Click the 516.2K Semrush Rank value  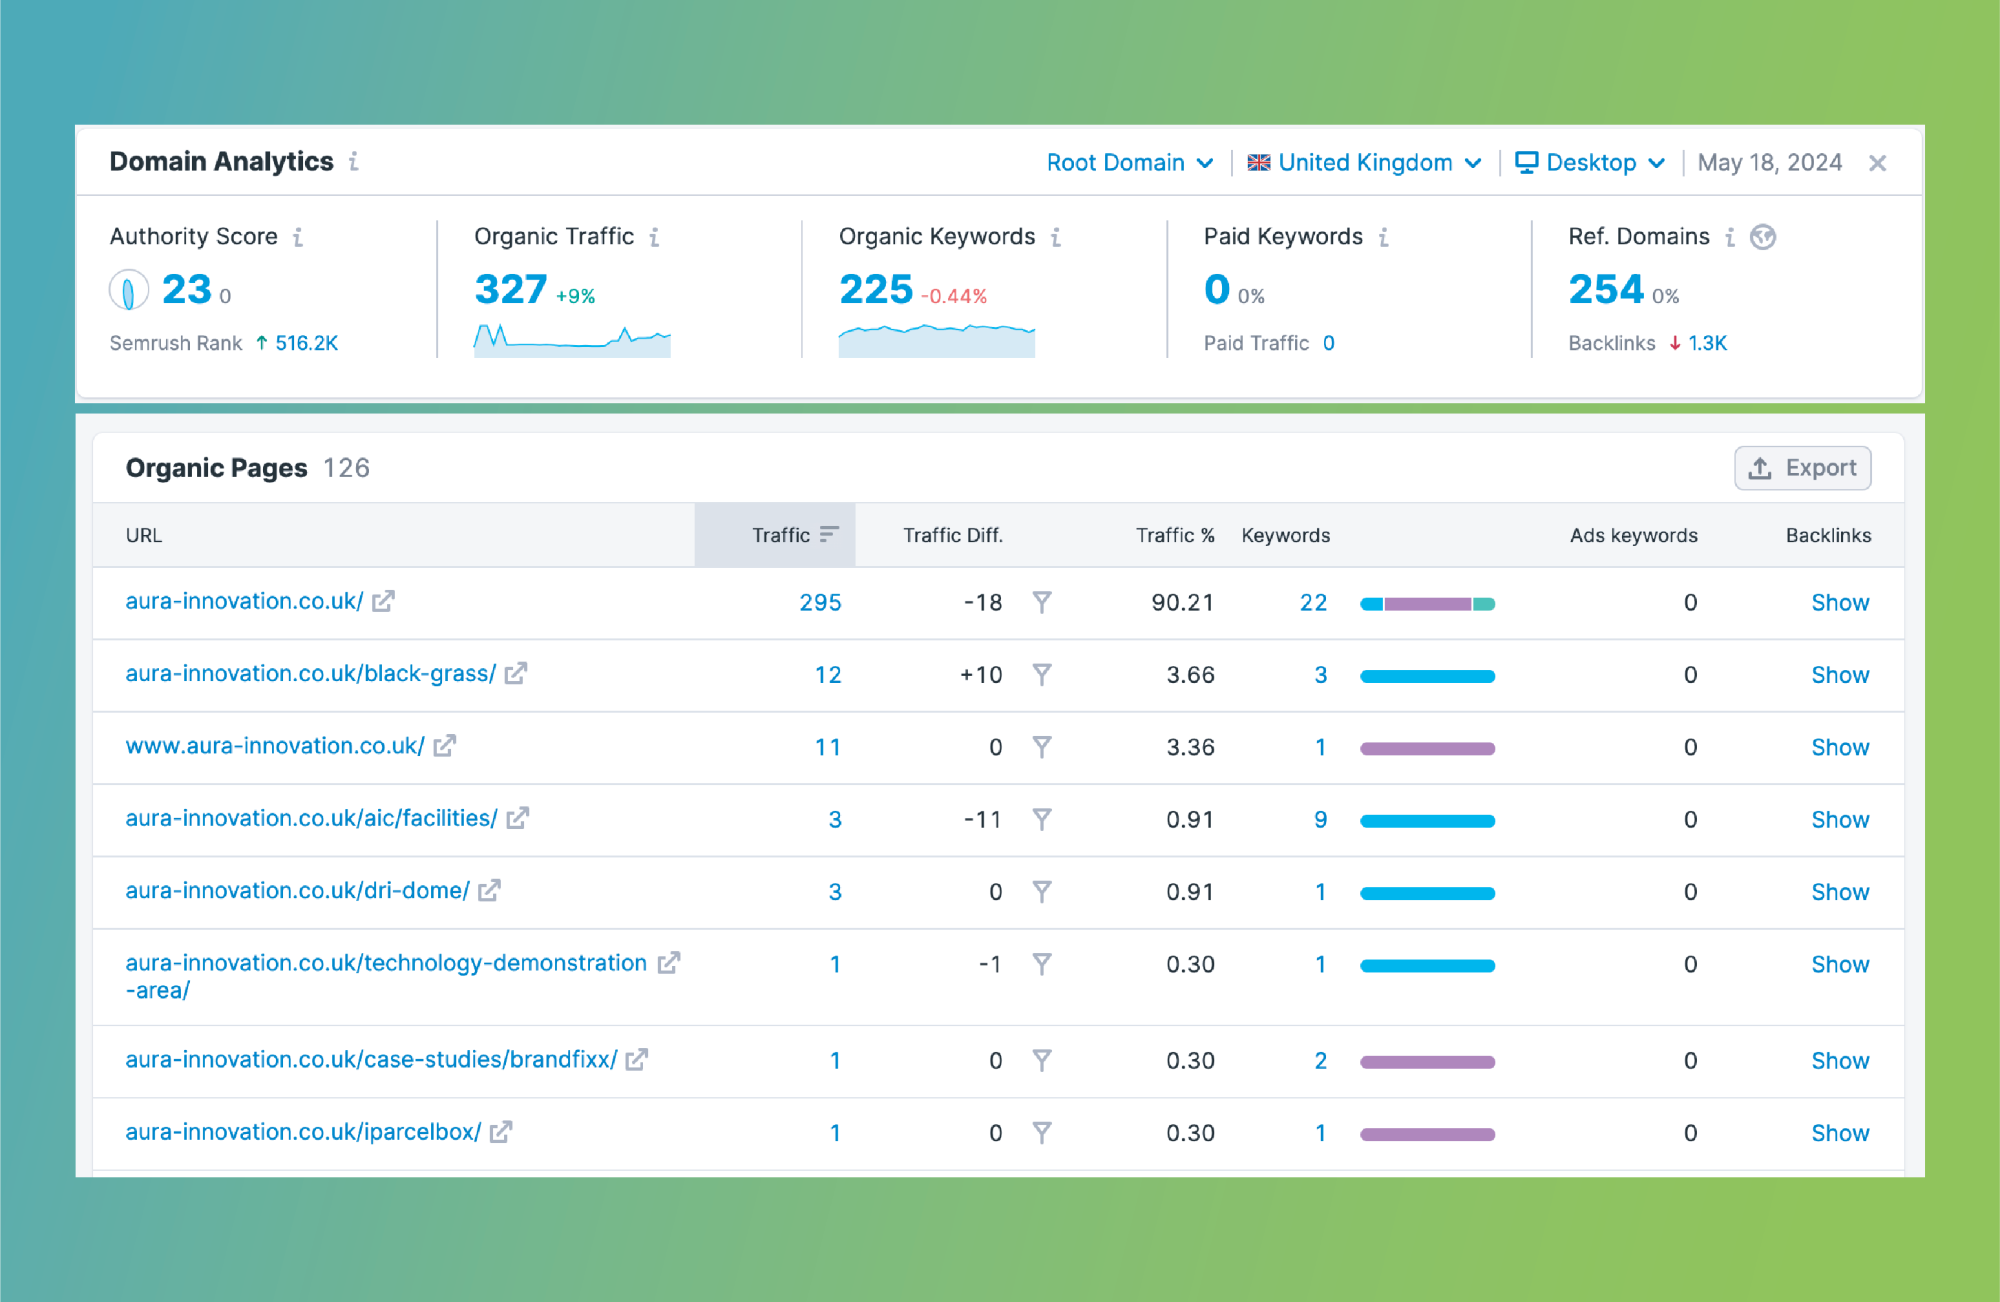(306, 343)
